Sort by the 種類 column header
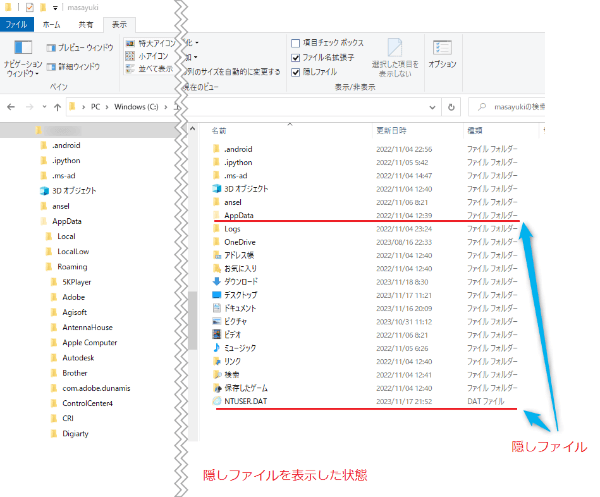This screenshot has height=497, width=600. (x=475, y=130)
